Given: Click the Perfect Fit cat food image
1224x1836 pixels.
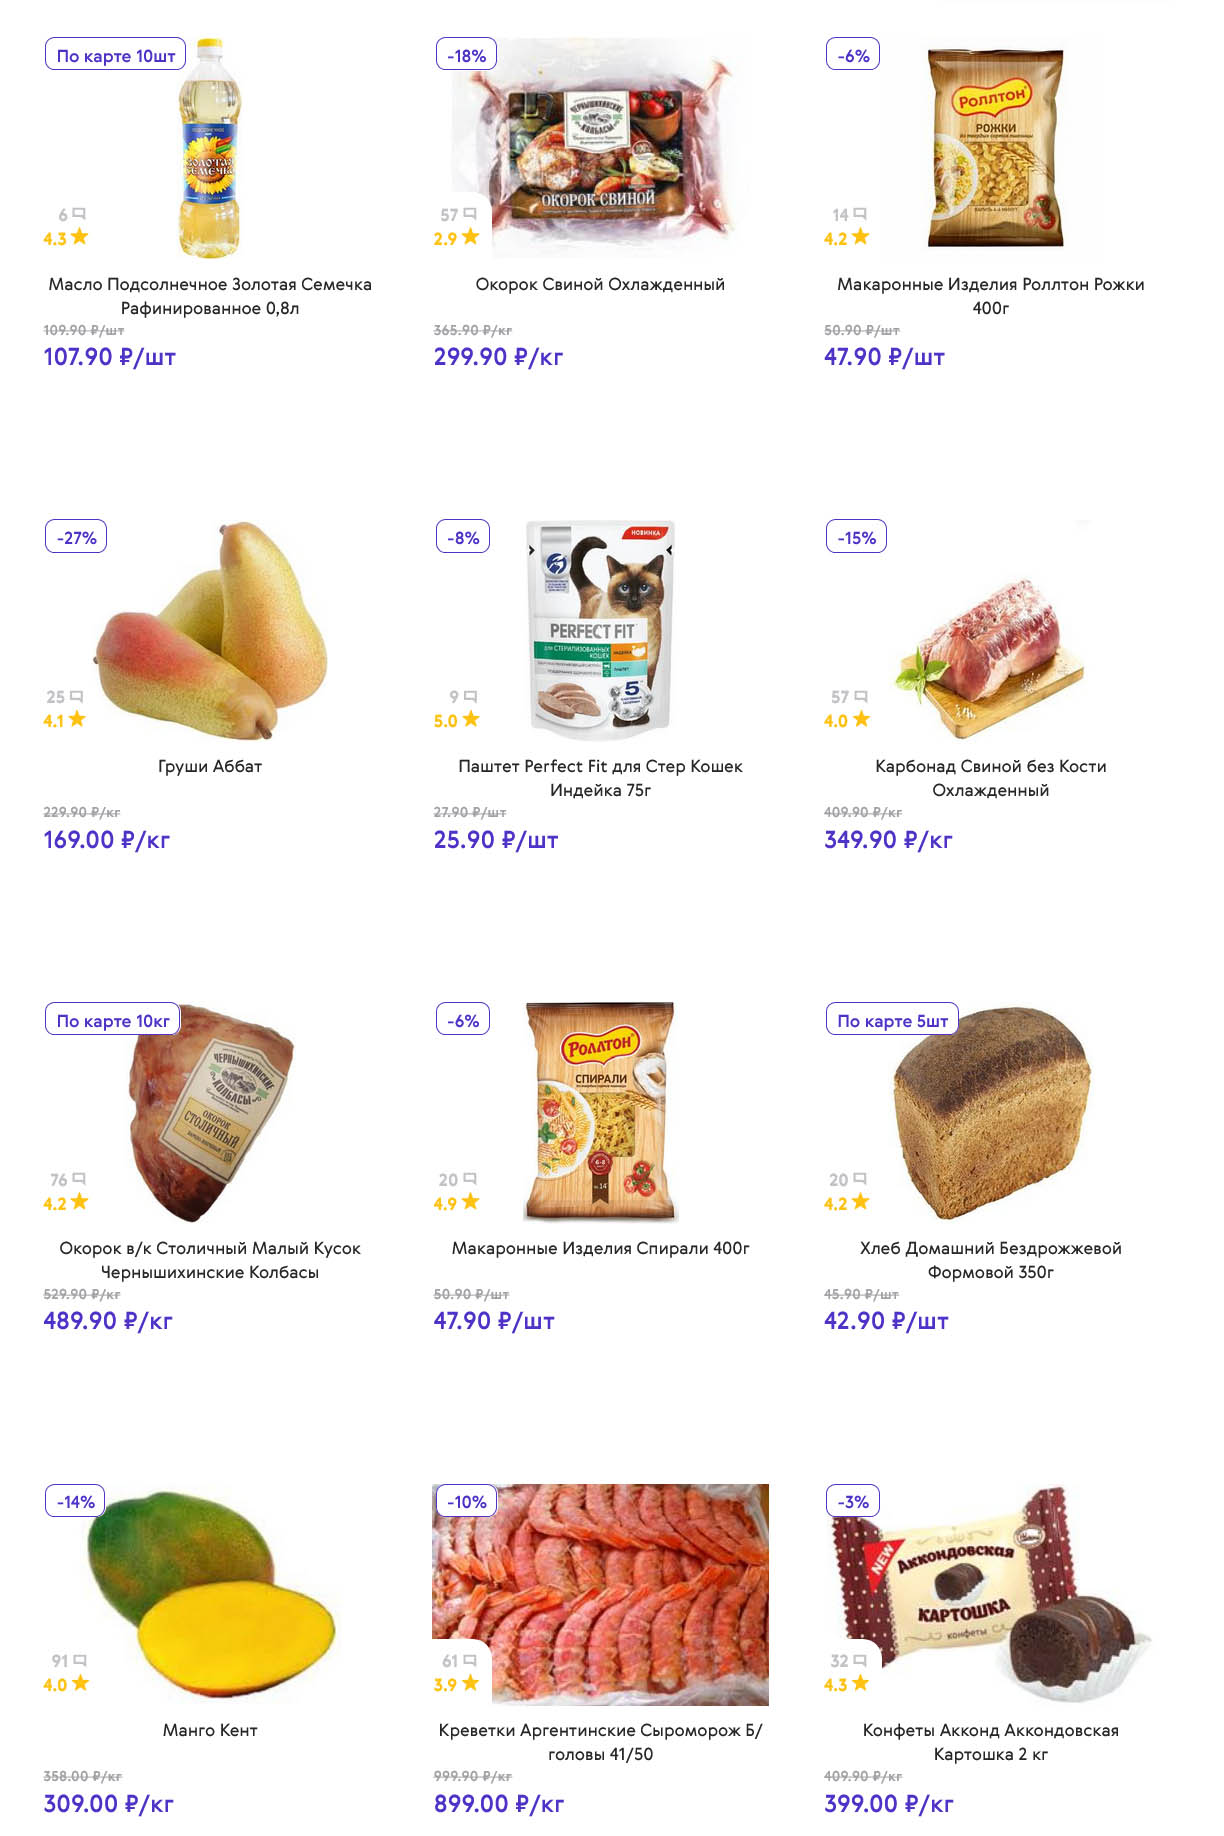Looking at the screenshot, I should point(600,630).
